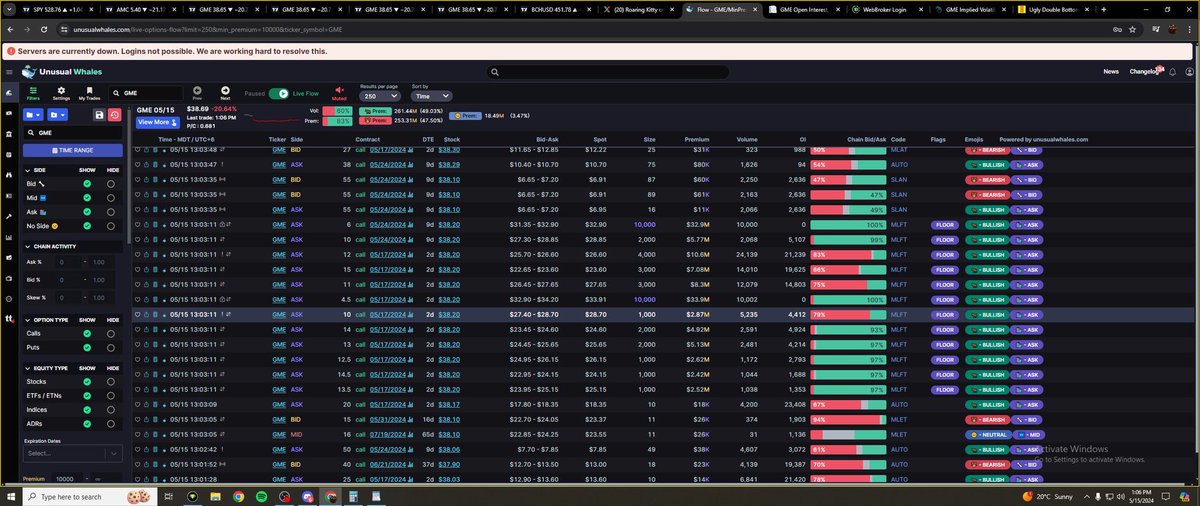Screen dimensions: 1200x506
Task: Click the $37.90 stock price link
Action: pos(449,464)
